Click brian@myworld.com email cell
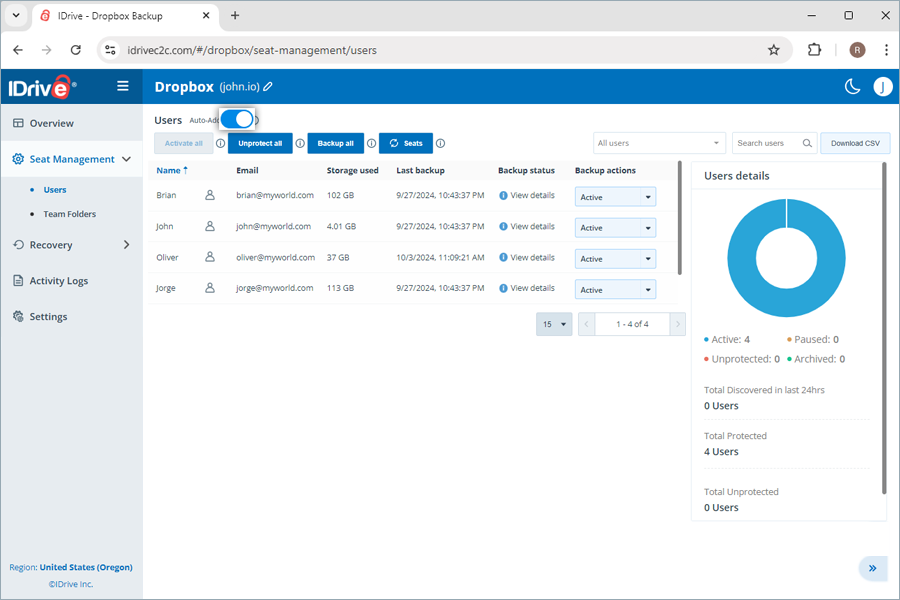This screenshot has height=600, width=900. click(275, 195)
